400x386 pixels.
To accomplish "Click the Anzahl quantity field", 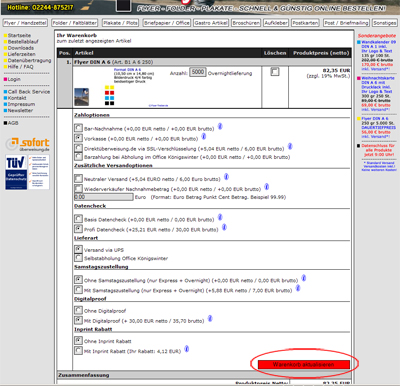I will pos(198,72).
